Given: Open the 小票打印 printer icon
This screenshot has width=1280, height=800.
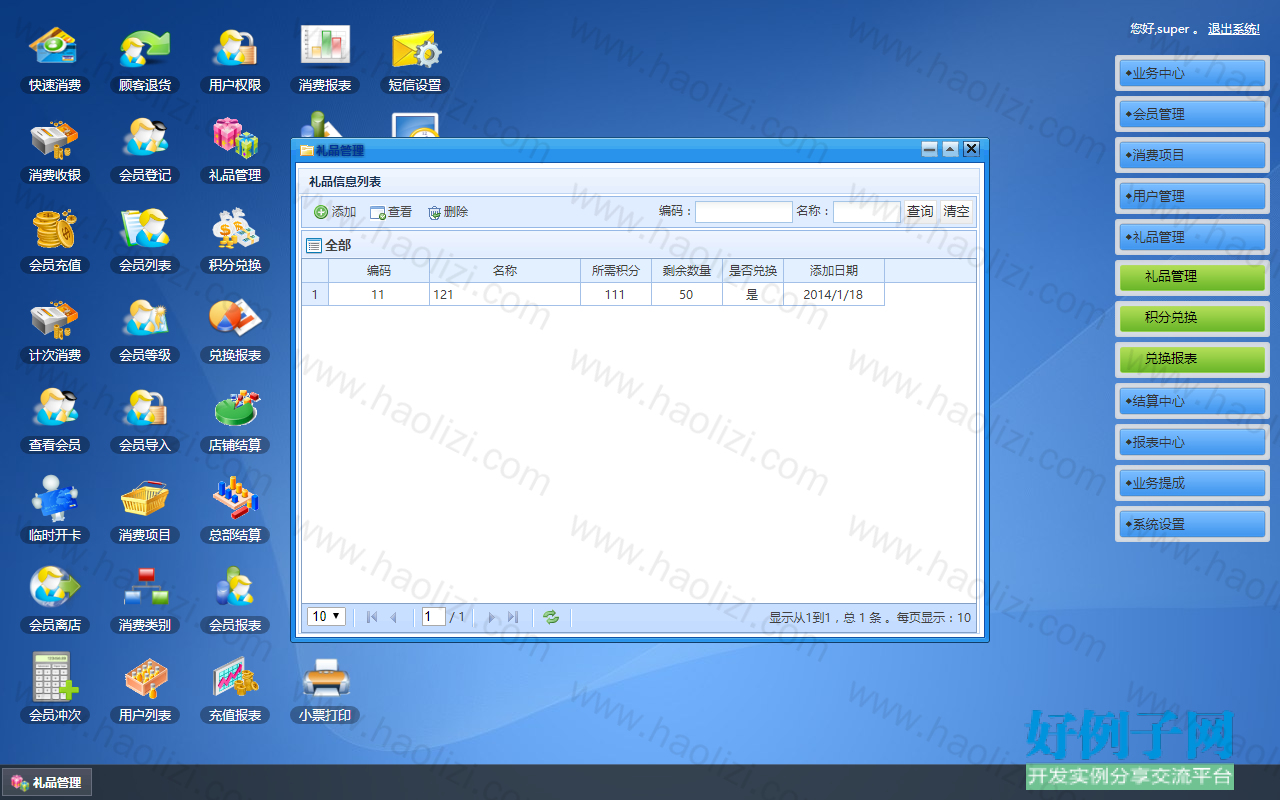Looking at the screenshot, I should 325,690.
